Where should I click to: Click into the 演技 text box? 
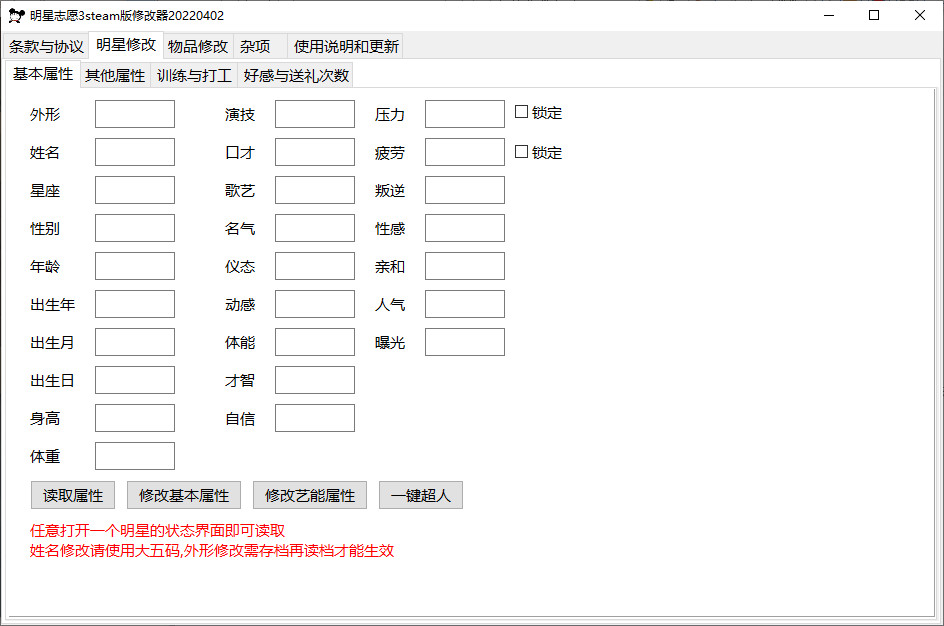tap(315, 114)
